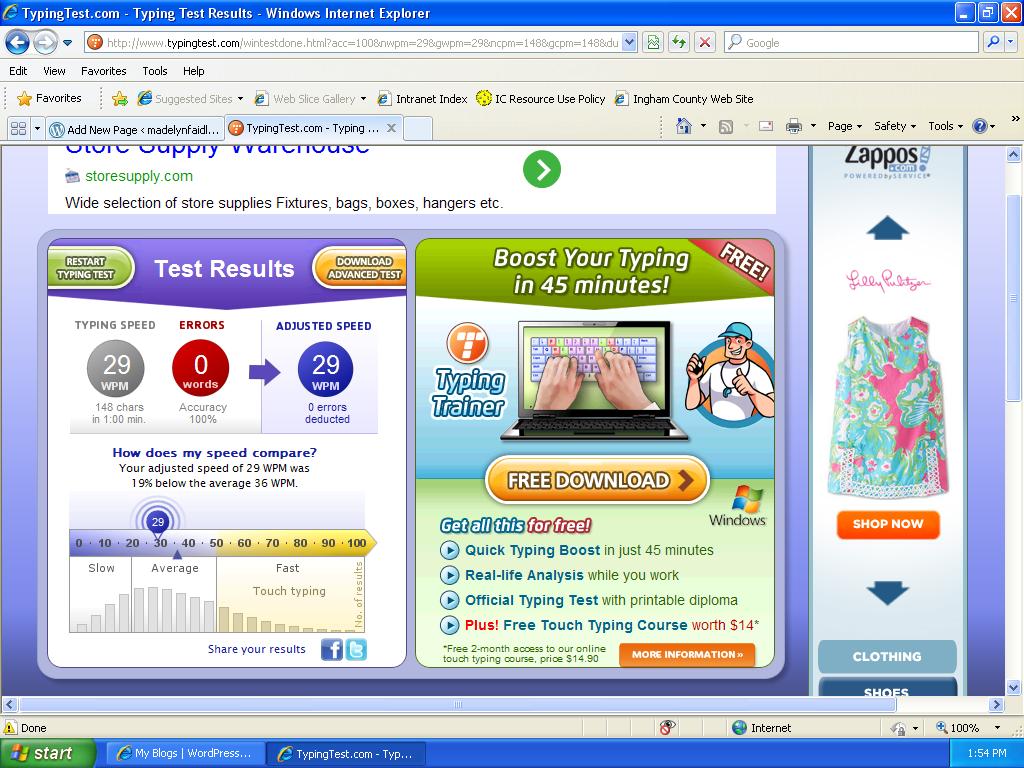1024x768 pixels.
Task: Open the Tools command bar menu
Action: [x=946, y=127]
